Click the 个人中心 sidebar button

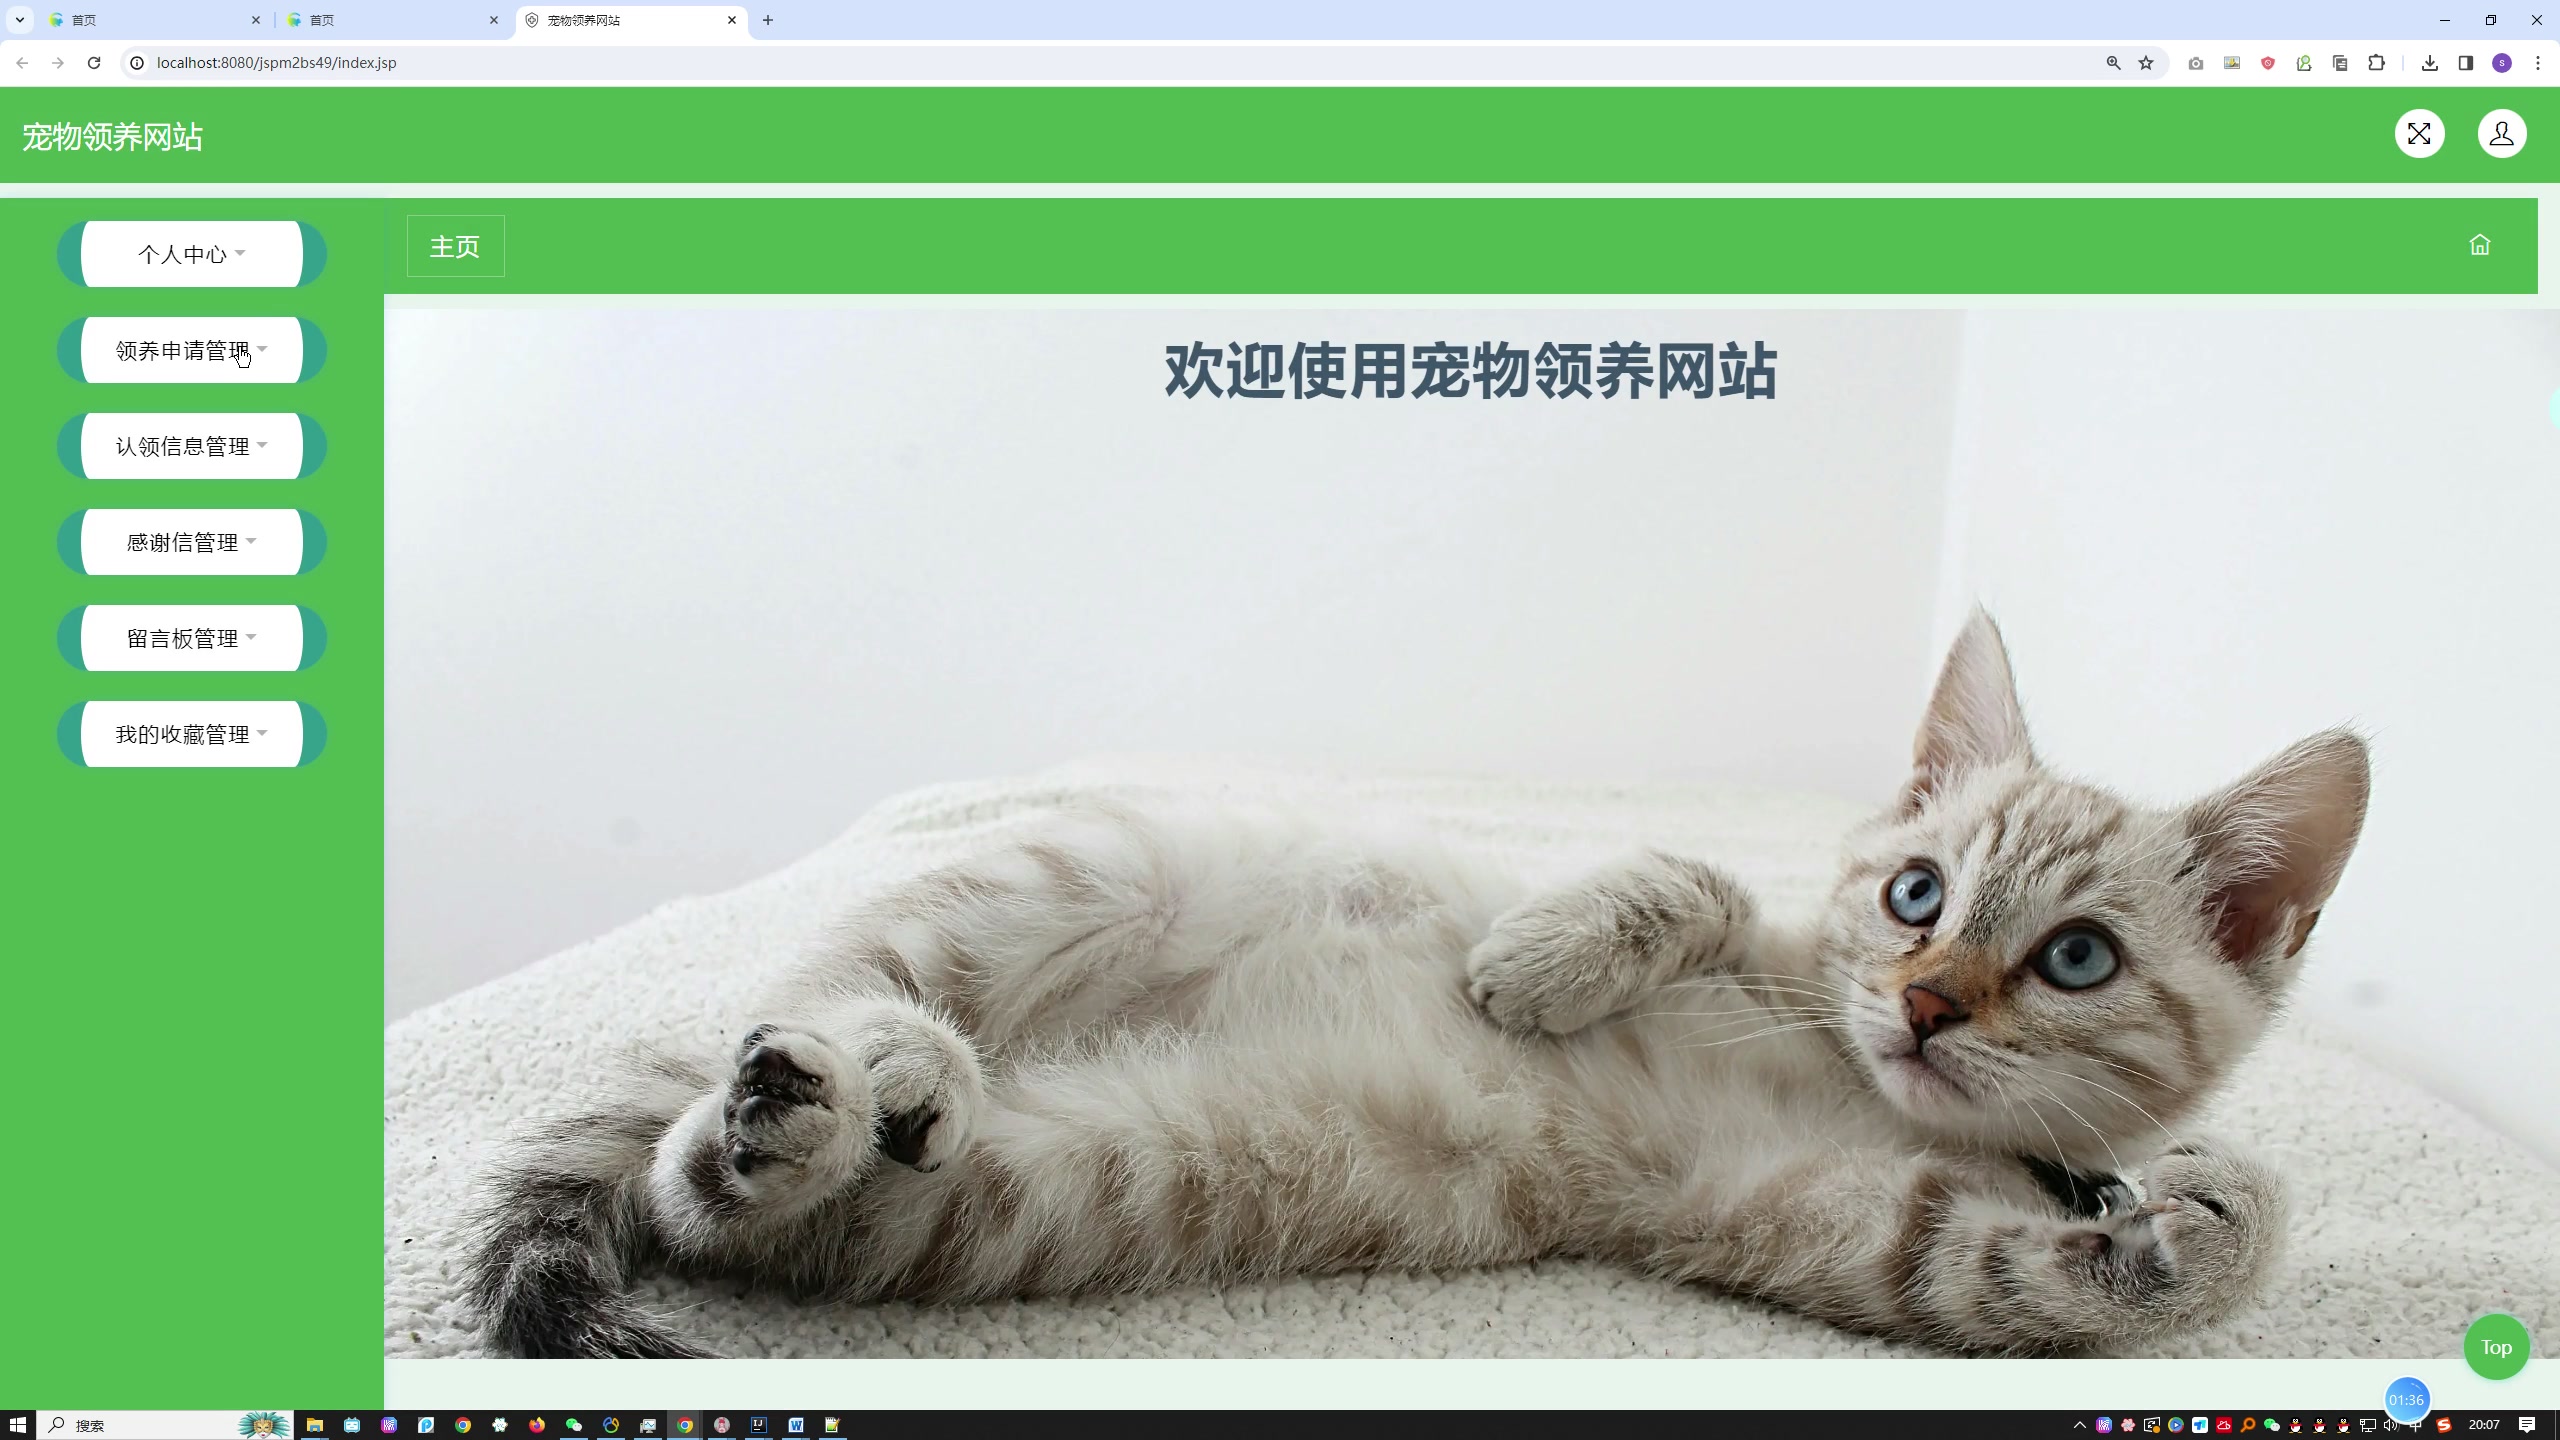point(192,253)
